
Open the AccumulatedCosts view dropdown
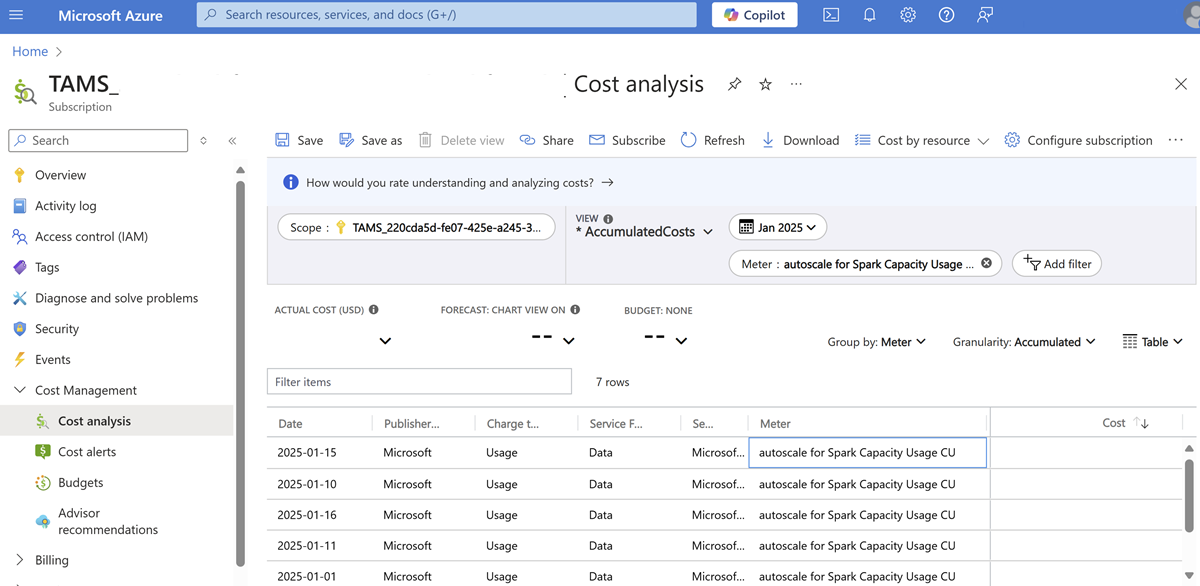coord(645,232)
